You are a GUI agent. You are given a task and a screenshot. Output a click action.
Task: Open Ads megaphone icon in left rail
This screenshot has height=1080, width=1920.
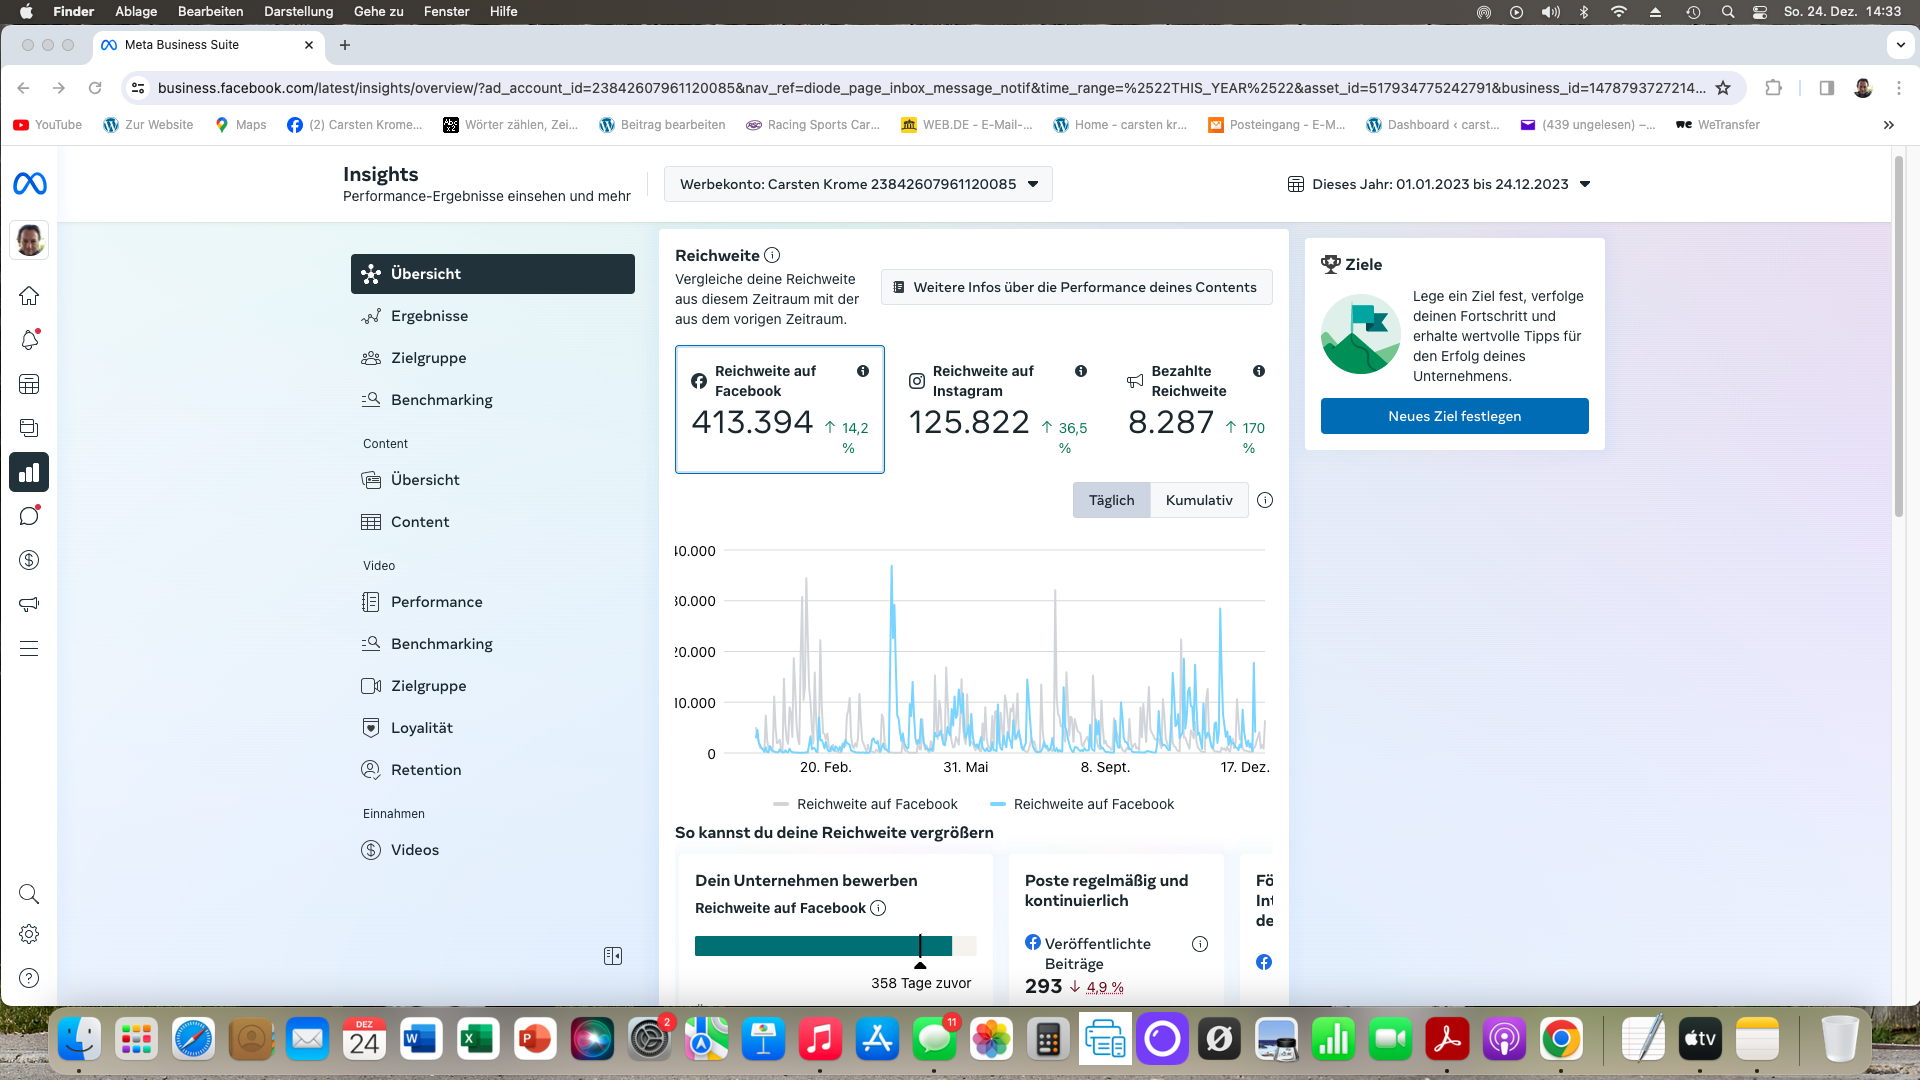click(29, 604)
